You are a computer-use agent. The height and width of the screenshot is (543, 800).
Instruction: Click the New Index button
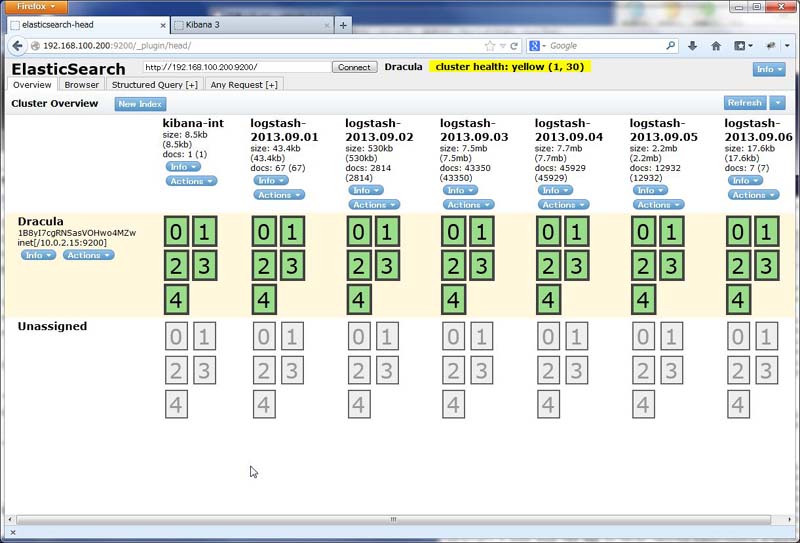tap(140, 104)
